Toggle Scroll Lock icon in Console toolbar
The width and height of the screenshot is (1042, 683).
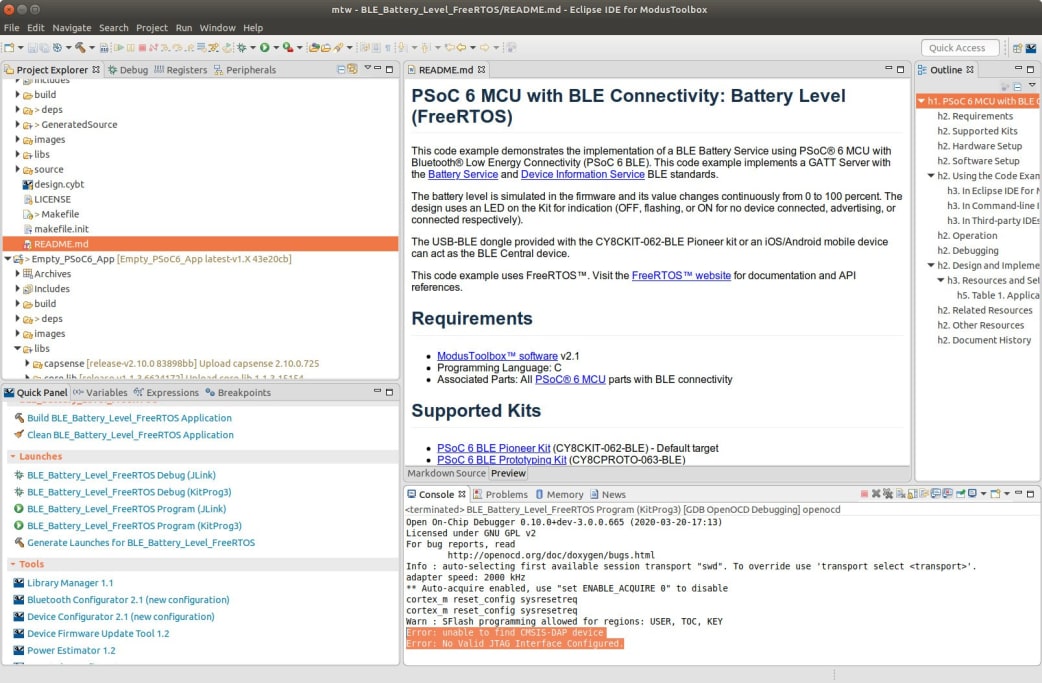click(912, 494)
